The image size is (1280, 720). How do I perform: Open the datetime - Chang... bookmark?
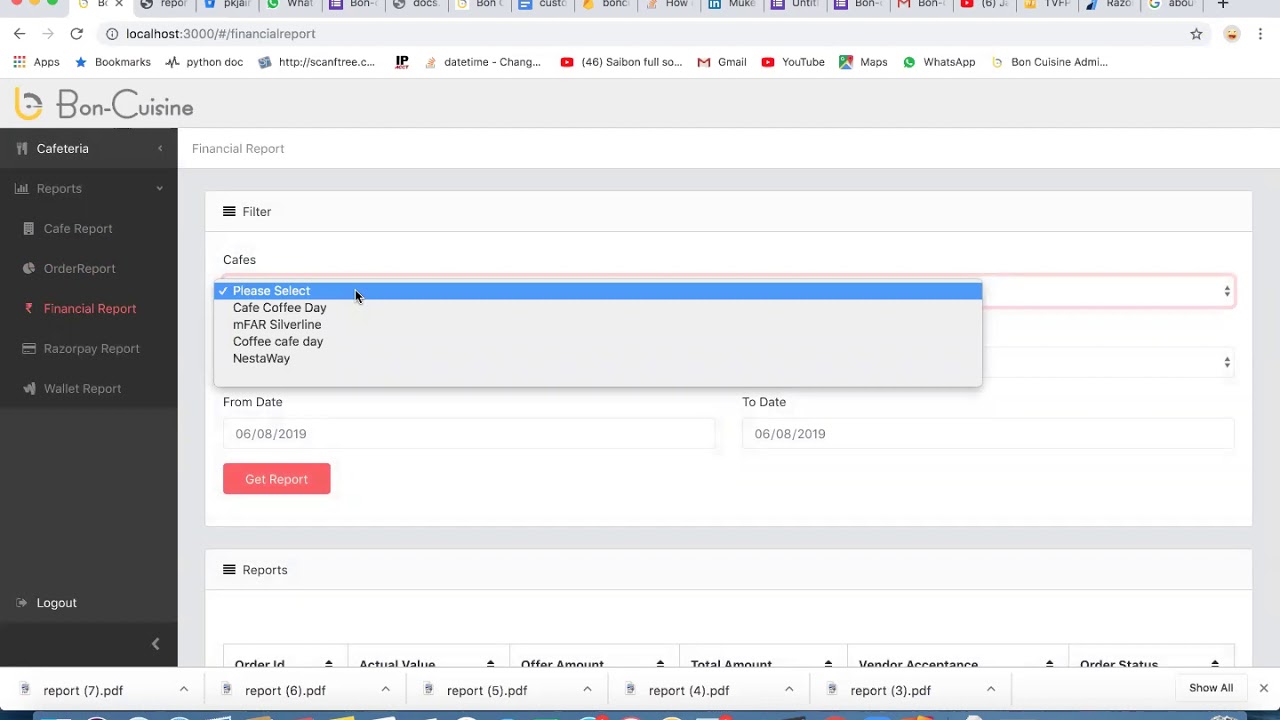coord(482,62)
